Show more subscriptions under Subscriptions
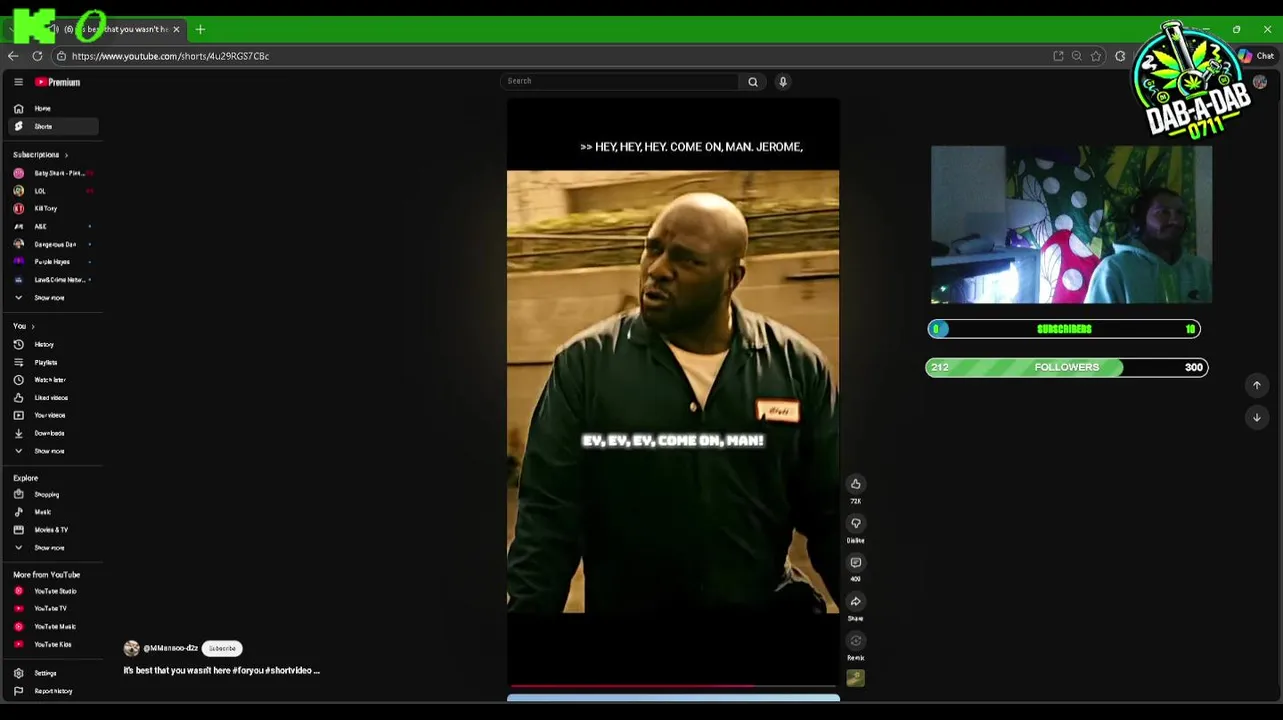1283x720 pixels. [53, 298]
